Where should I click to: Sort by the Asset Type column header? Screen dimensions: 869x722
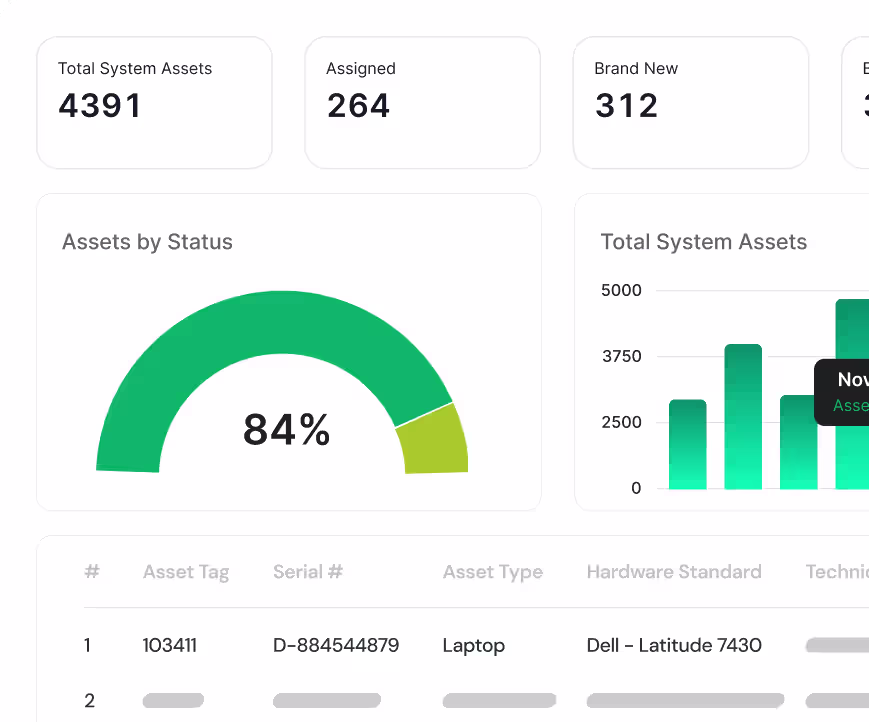[493, 572]
